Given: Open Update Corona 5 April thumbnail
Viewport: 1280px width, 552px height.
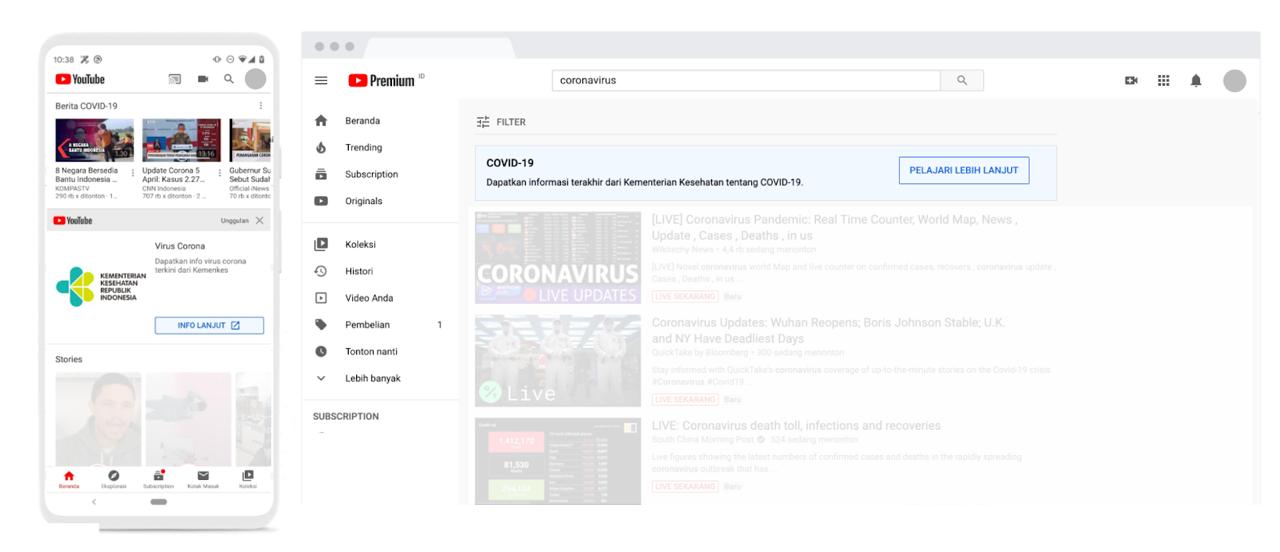Looking at the screenshot, I should coord(182,141).
